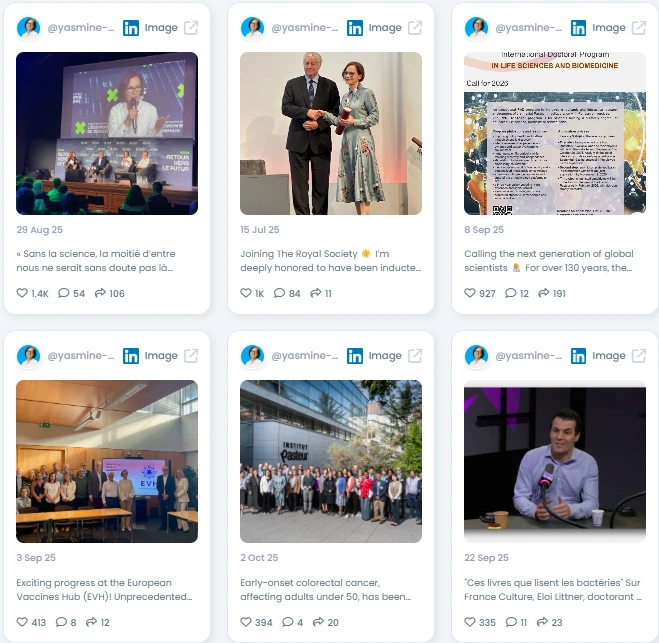
Task: Click heart icon on 394 likes post
Action: (x=246, y=622)
